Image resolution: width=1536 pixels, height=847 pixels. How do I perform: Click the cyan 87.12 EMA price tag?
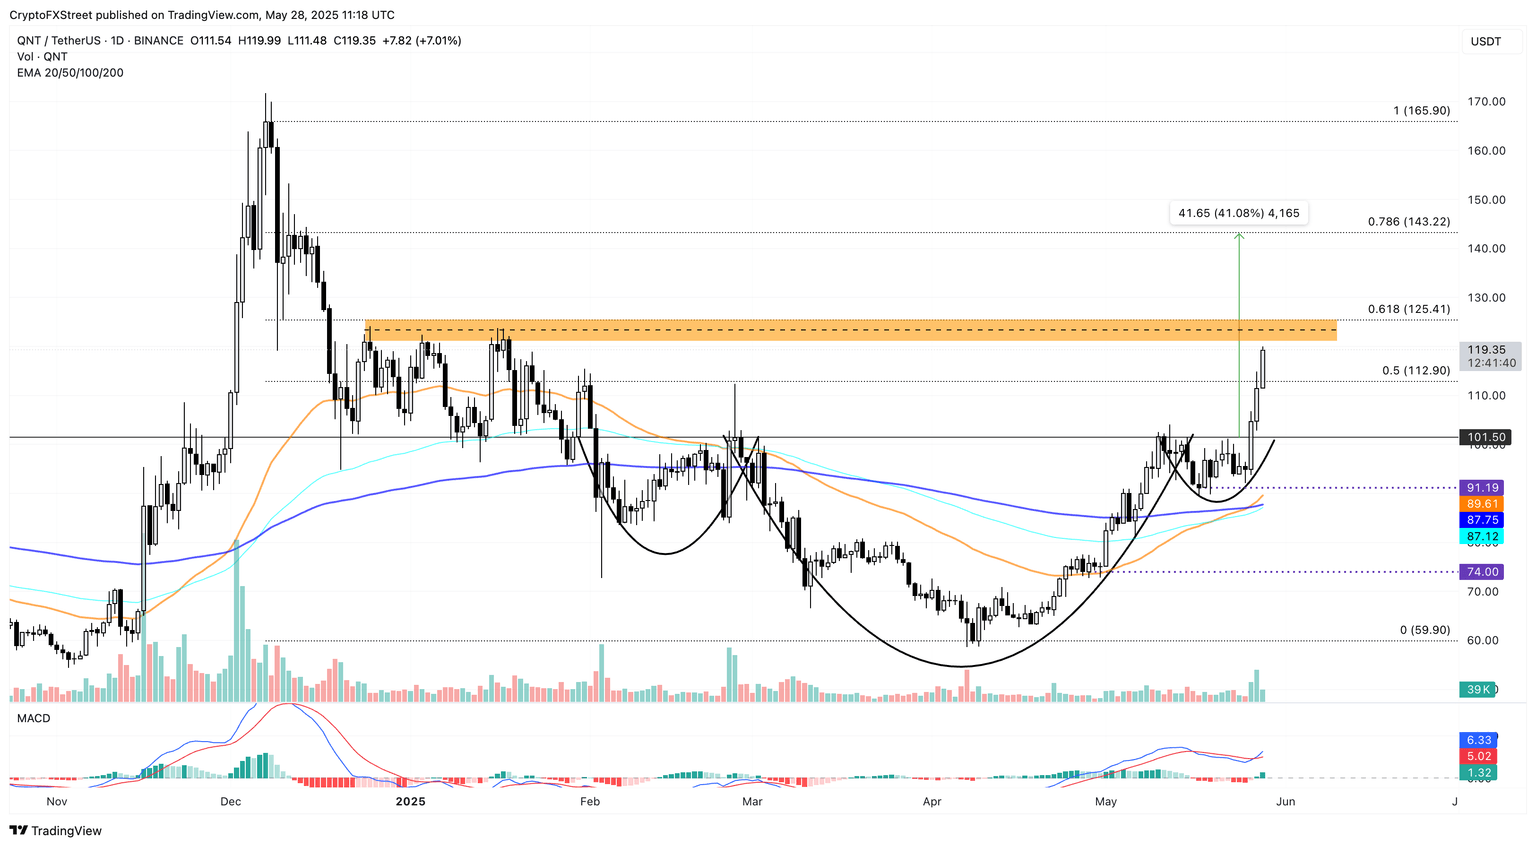tap(1482, 537)
